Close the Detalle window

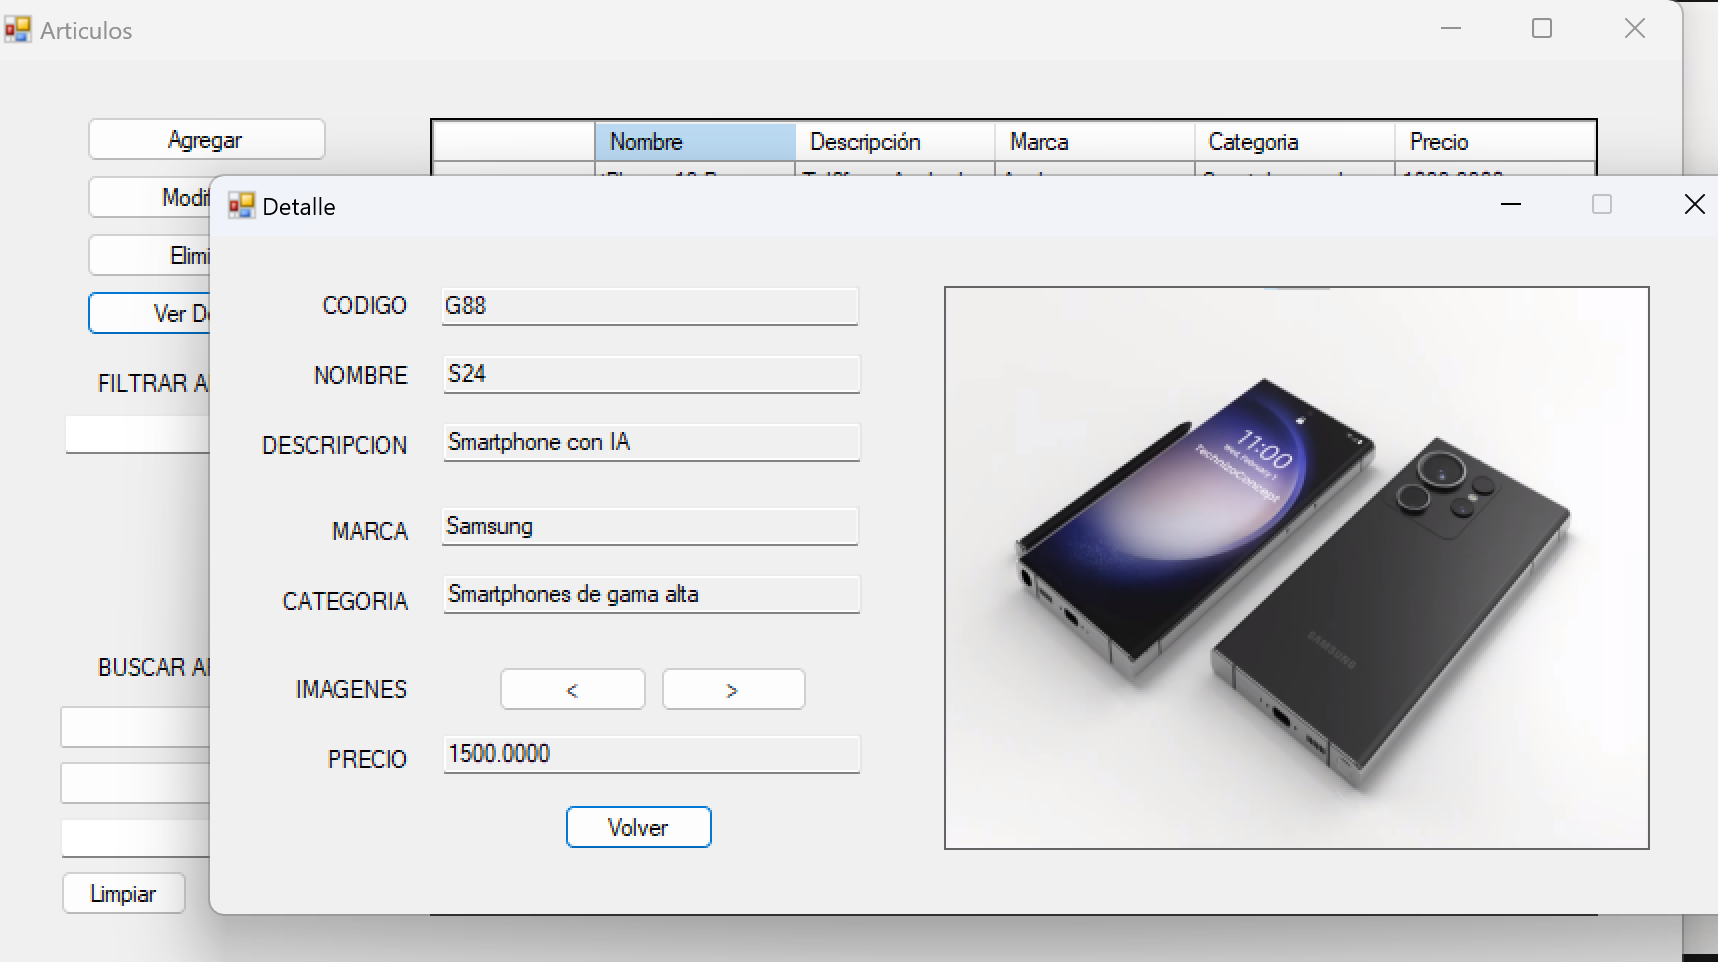tap(1694, 205)
